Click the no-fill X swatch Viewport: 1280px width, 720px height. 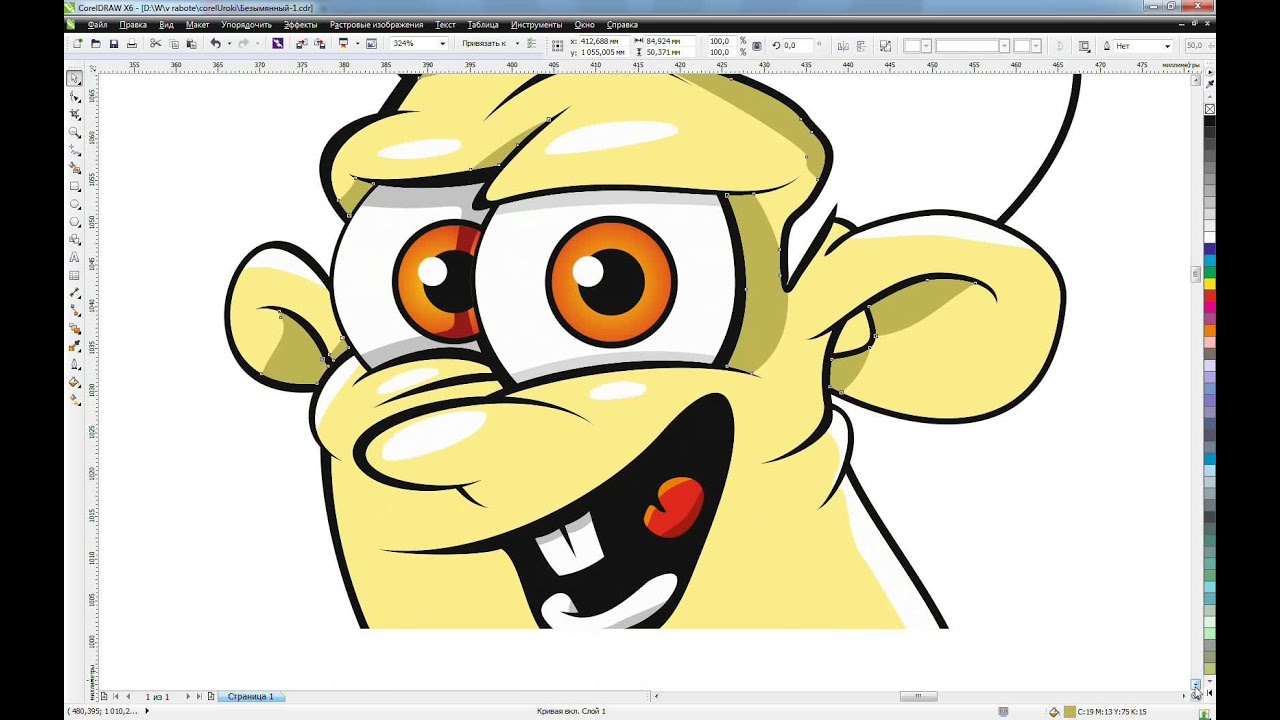coord(1209,109)
